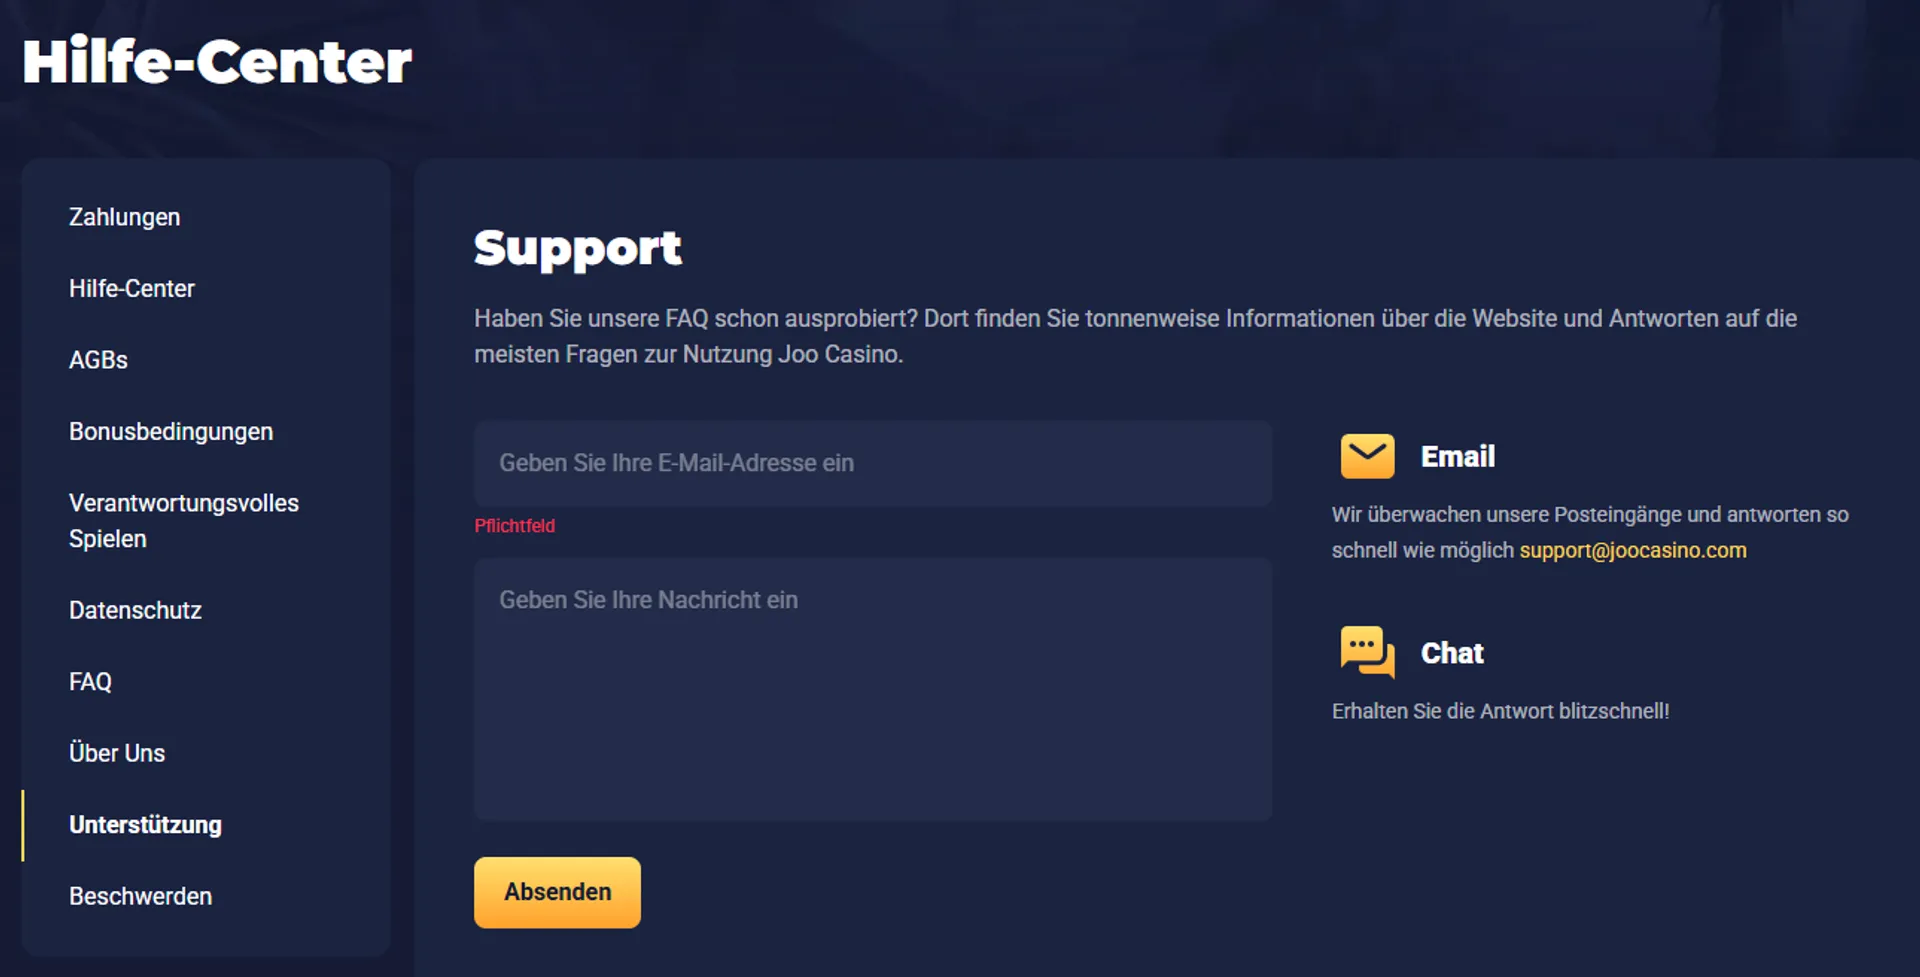Select Datenschutz in the sidebar
Screen dimensions: 1920x977
(135, 610)
